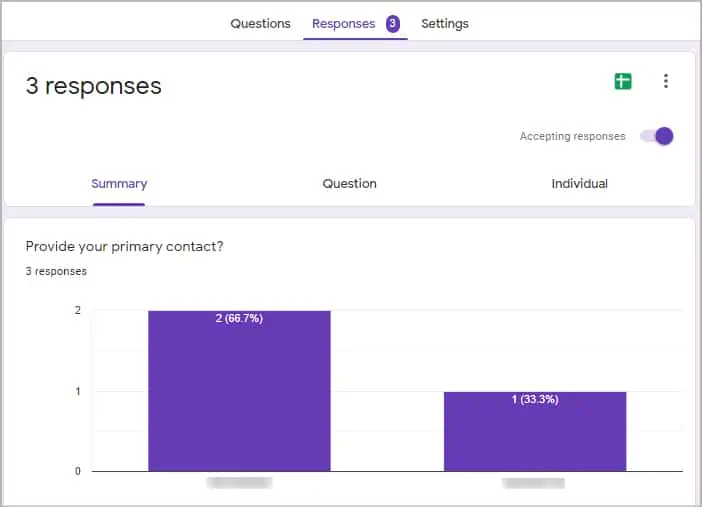
Task: Switch to the Summary view
Action: tap(119, 184)
